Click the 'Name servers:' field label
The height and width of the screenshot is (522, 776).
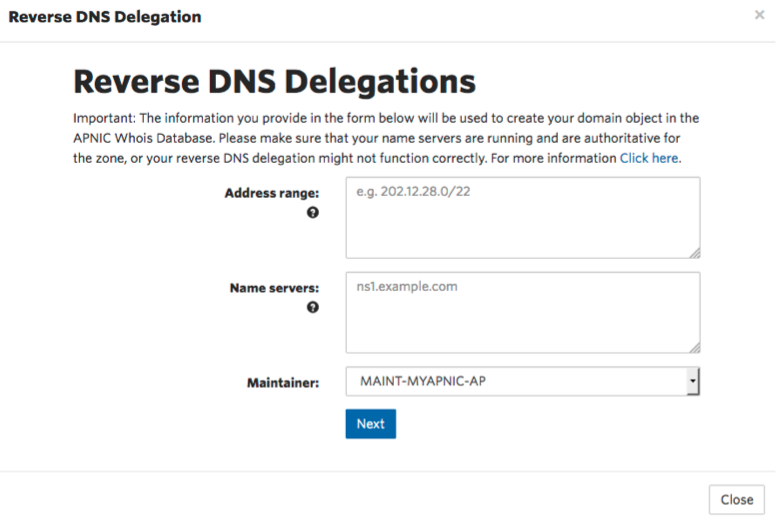pyautogui.click(x=274, y=288)
